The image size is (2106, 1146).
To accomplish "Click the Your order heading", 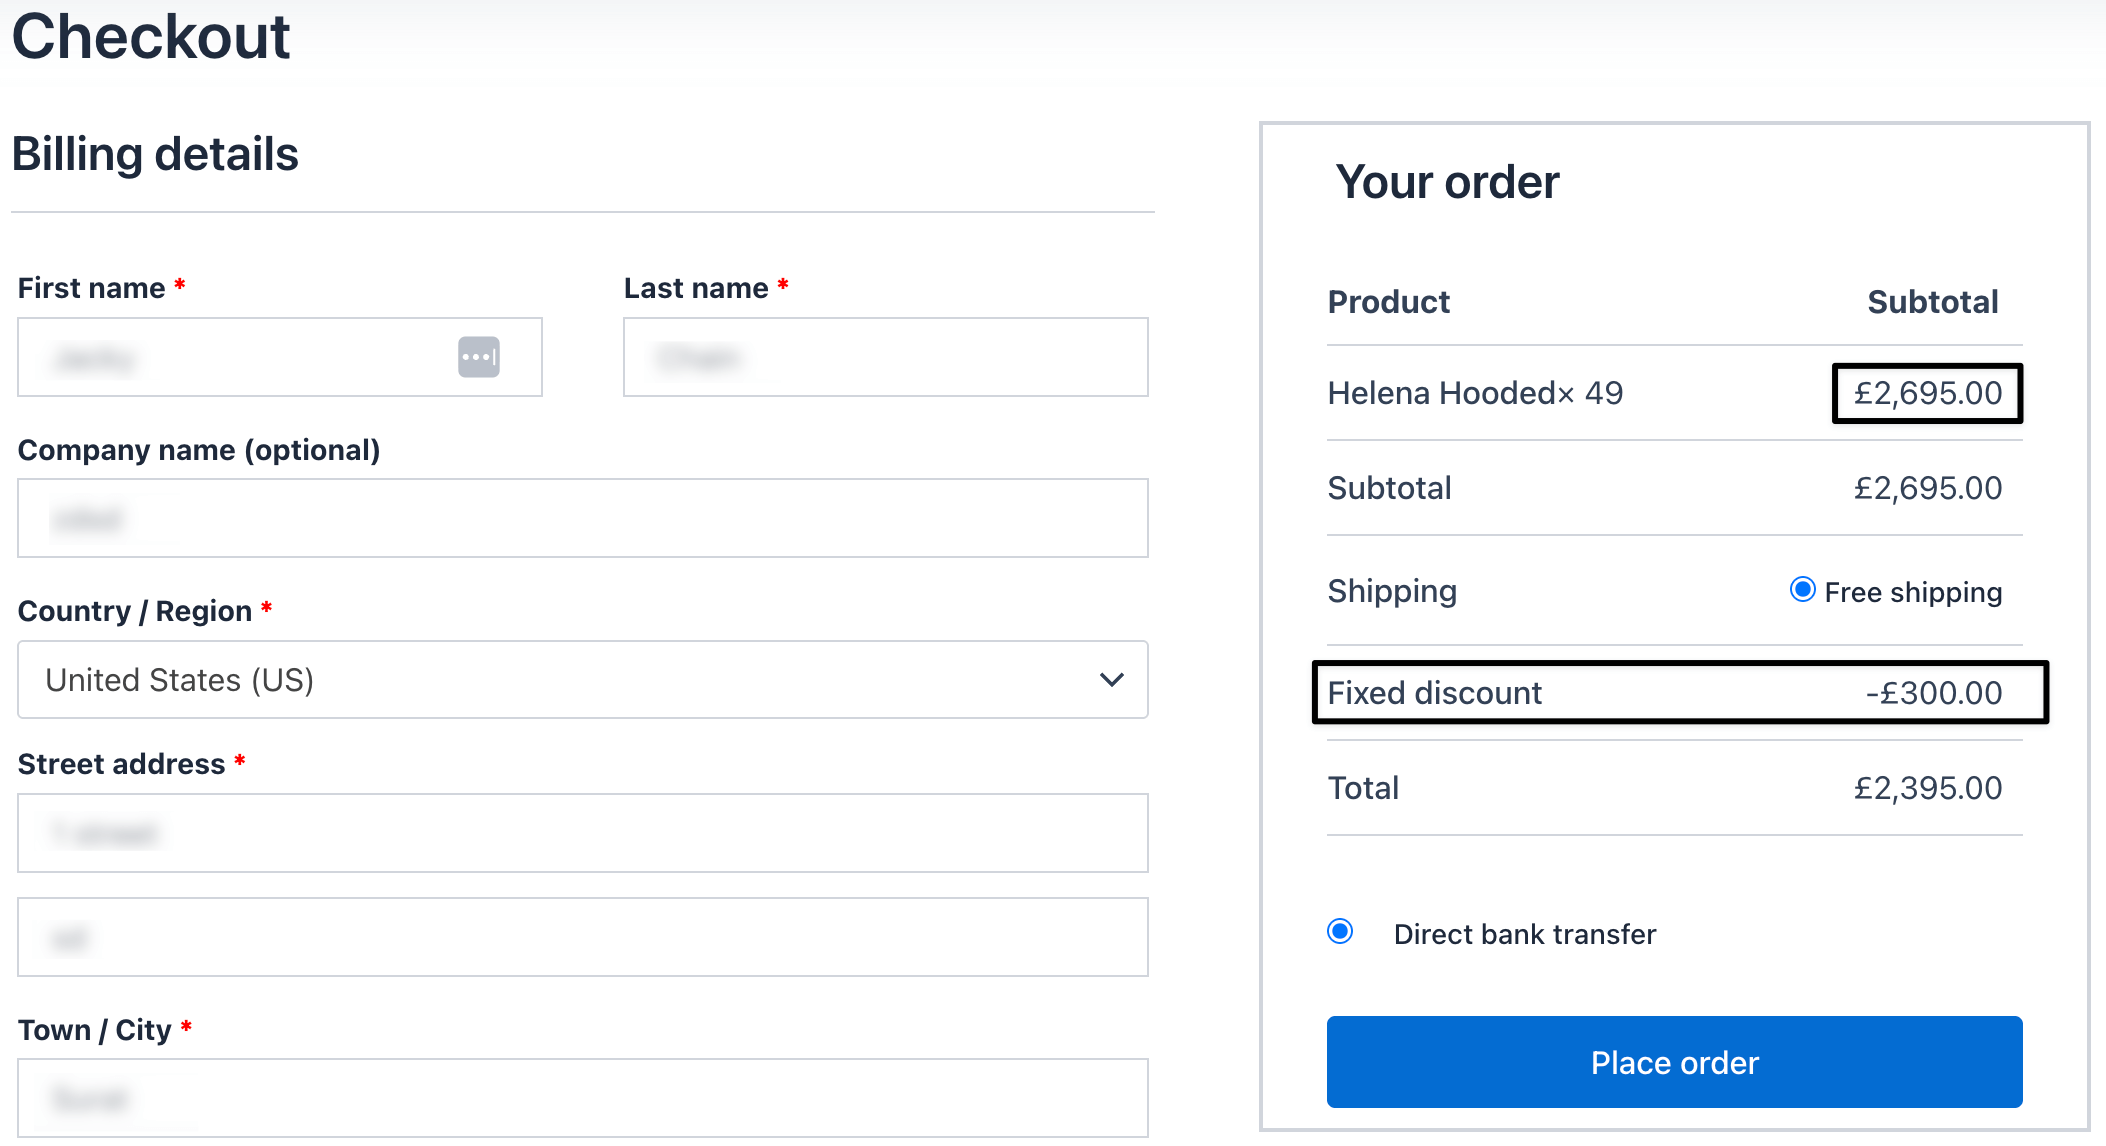I will [1448, 181].
